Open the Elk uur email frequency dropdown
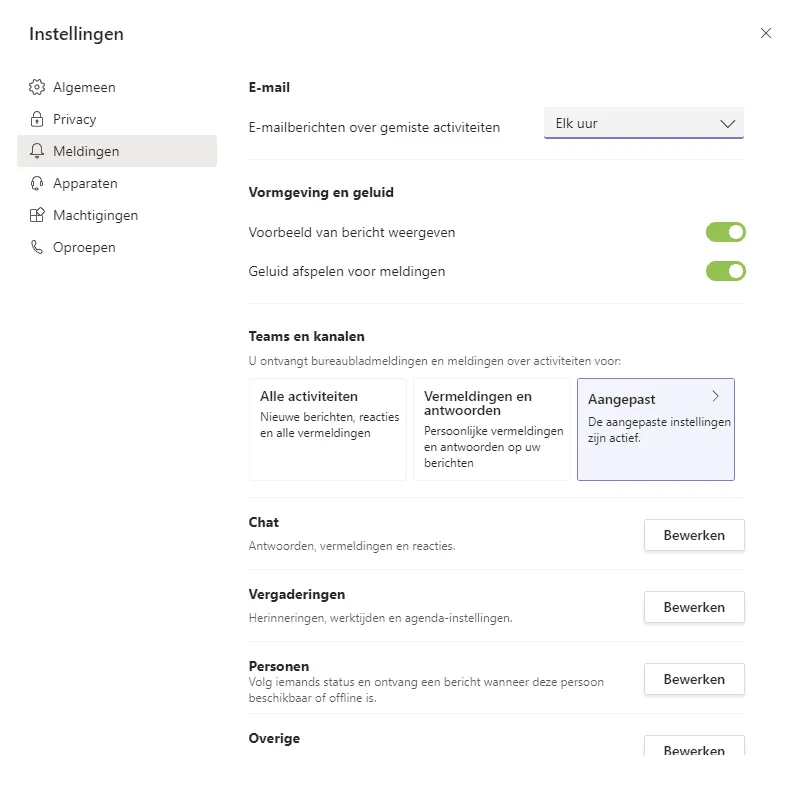The image size is (787, 787). [643, 123]
